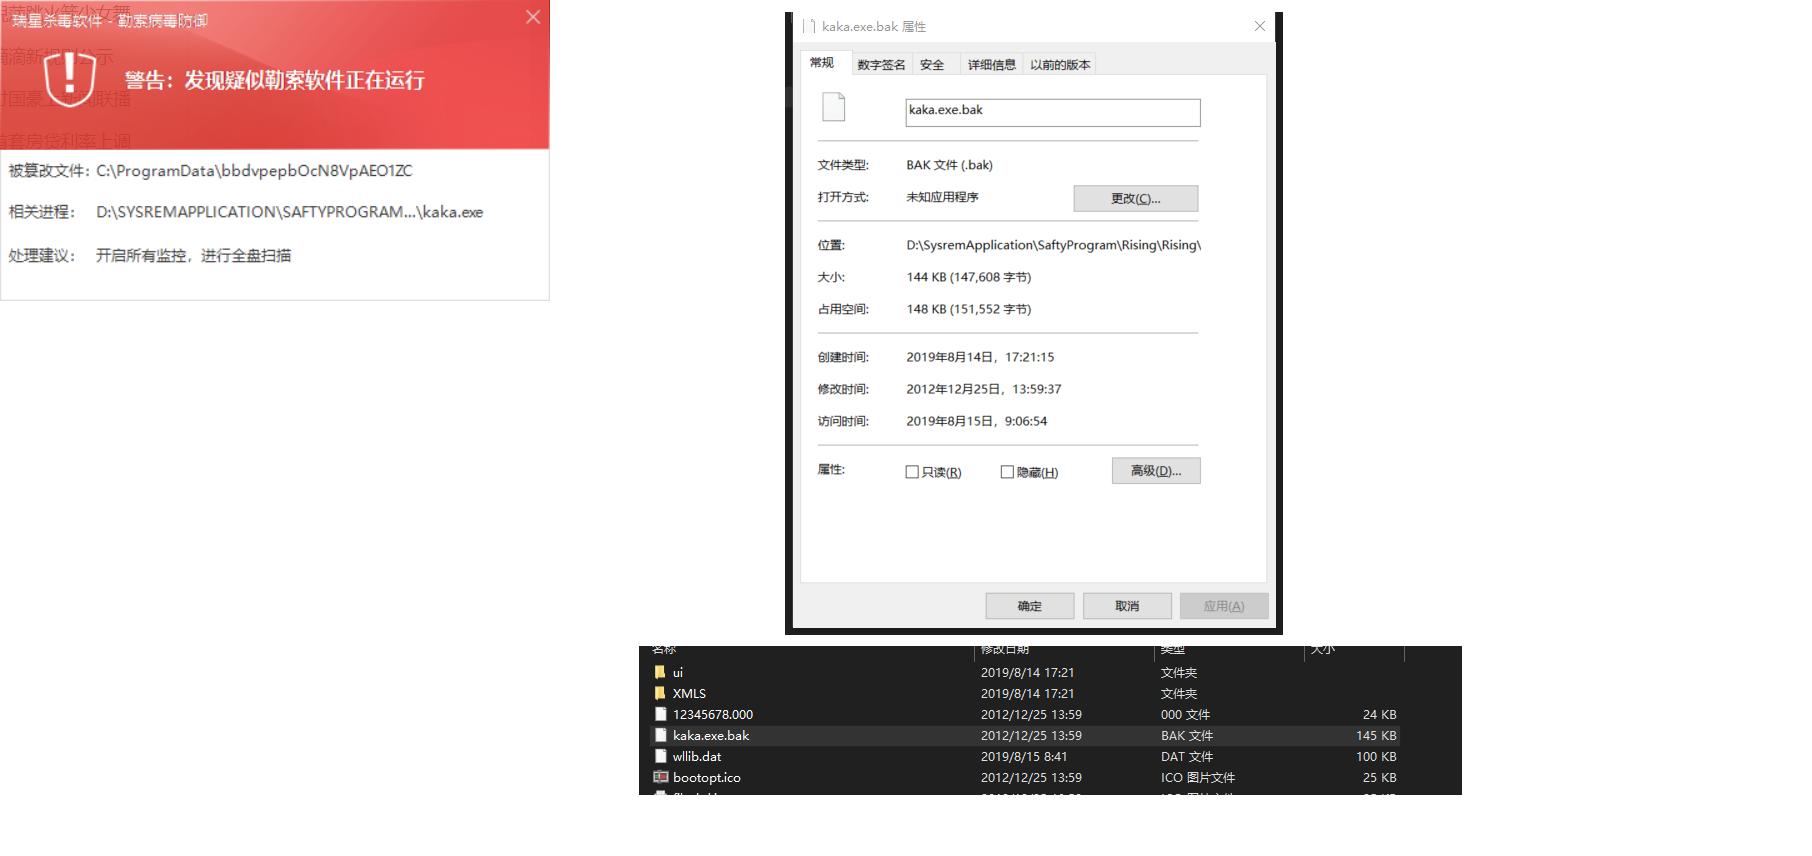
Task: Click the location path D:\SysremApplication\SaftyProgram\Rising\Rising\
Action: pyautogui.click(x=1054, y=245)
